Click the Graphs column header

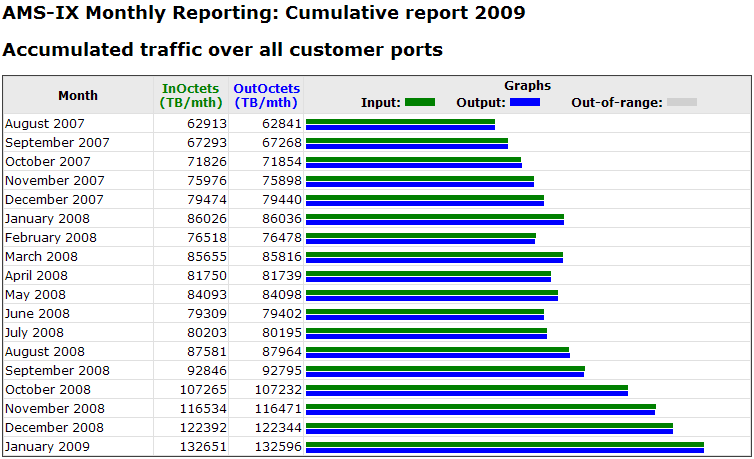tap(528, 86)
